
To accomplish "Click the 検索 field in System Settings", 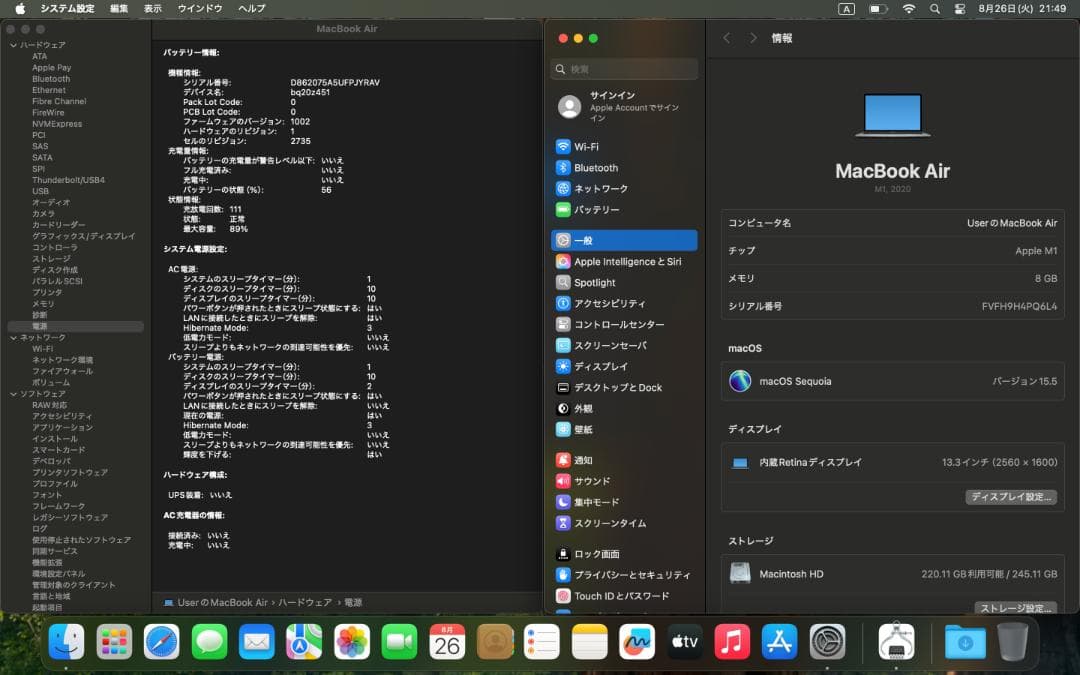I will coord(624,69).
